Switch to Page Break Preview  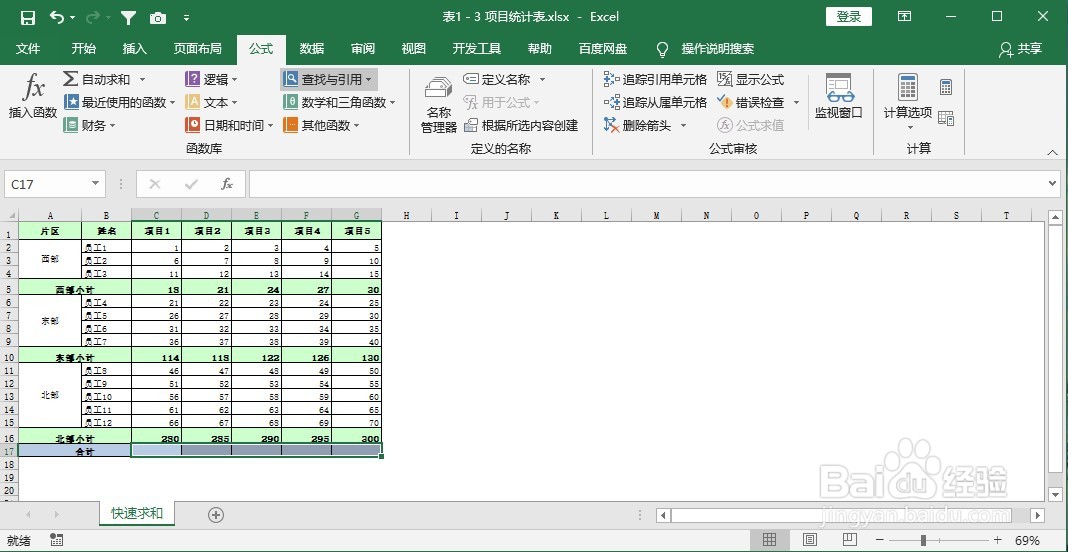(x=849, y=540)
